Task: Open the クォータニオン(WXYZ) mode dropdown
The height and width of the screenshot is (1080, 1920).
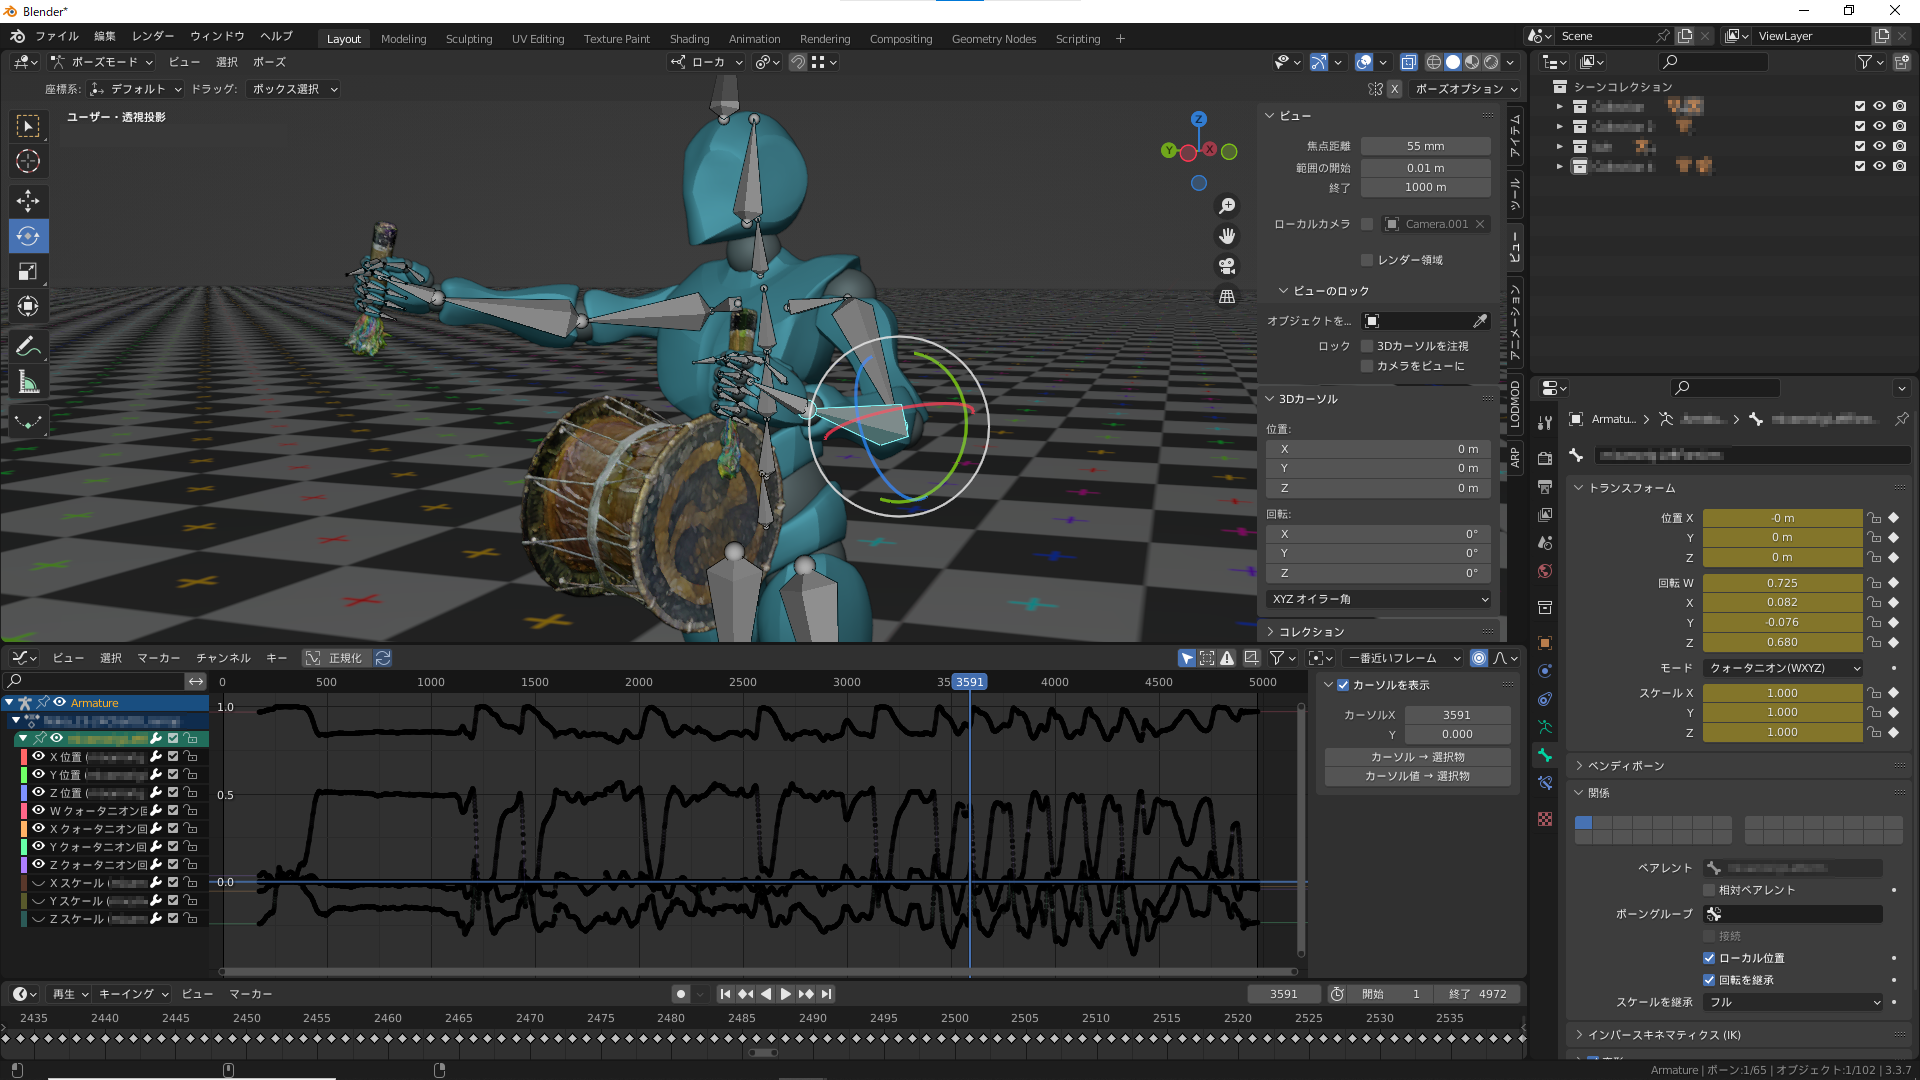Action: pyautogui.click(x=1783, y=668)
